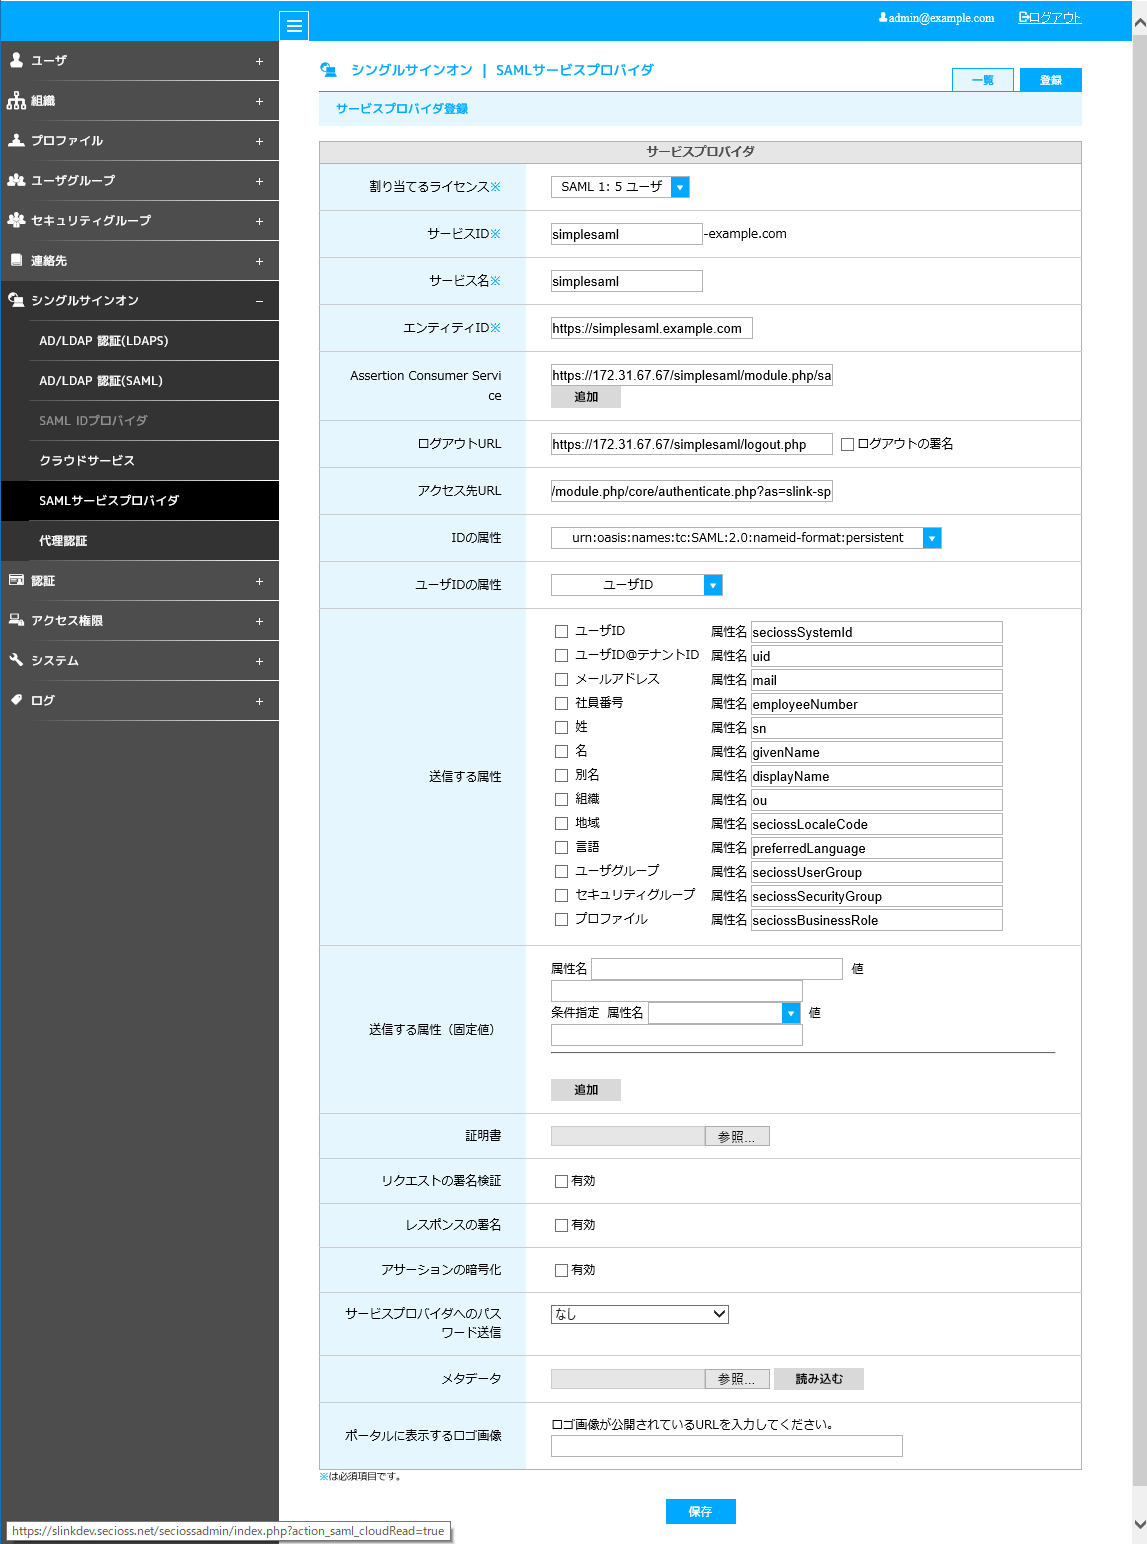This screenshot has height=1544, width=1147.
Task: Open the パスワード送信 なし dropdown
Action: click(x=640, y=1314)
